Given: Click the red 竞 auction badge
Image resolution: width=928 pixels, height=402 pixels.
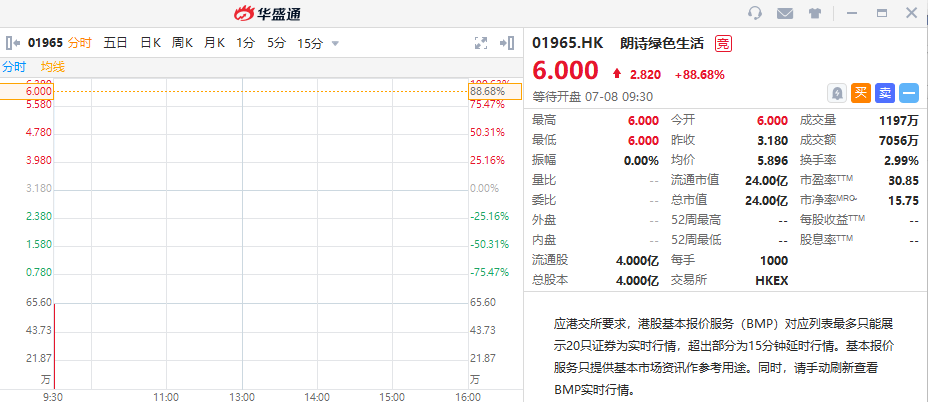Looking at the screenshot, I should click(x=723, y=43).
